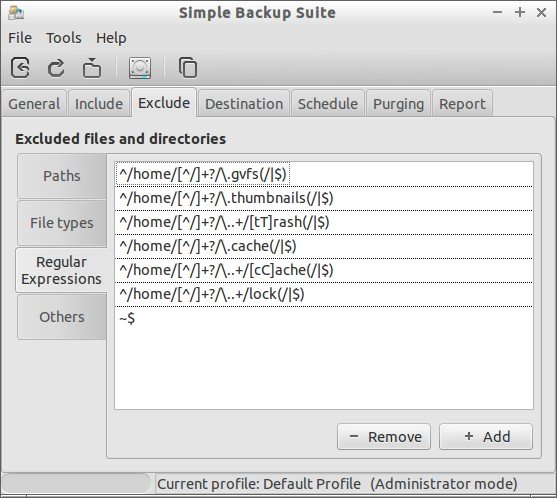Open the Purging tab
Viewport: 557px width, 498px height.
point(399,104)
